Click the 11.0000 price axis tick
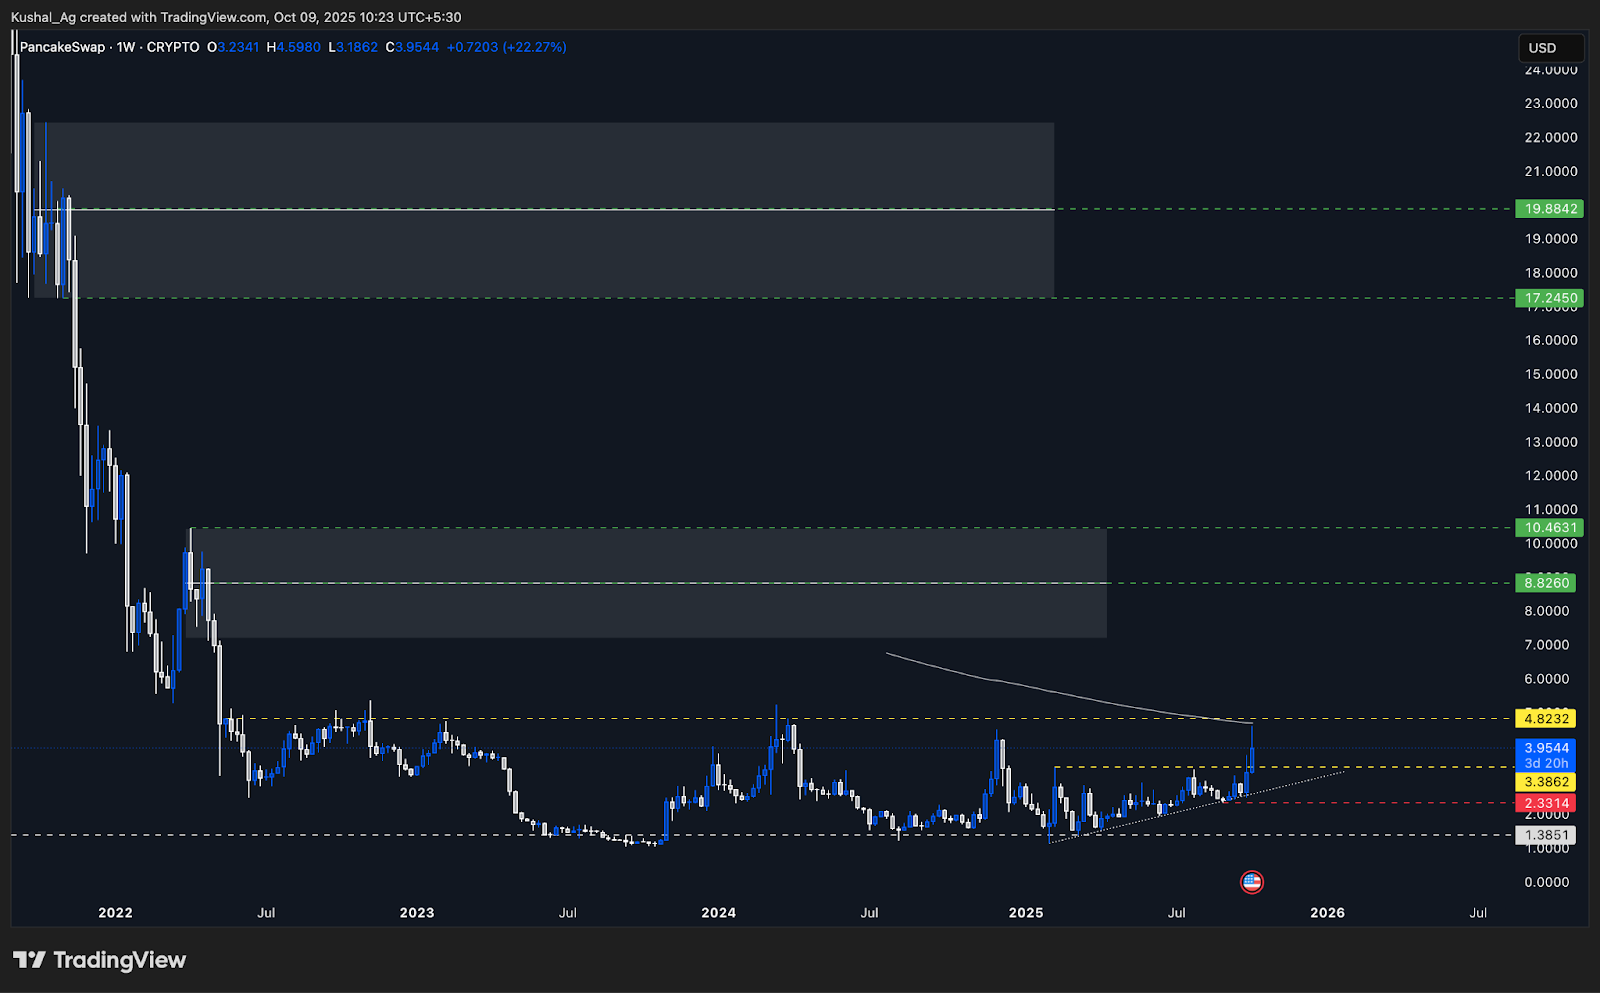 point(1551,510)
